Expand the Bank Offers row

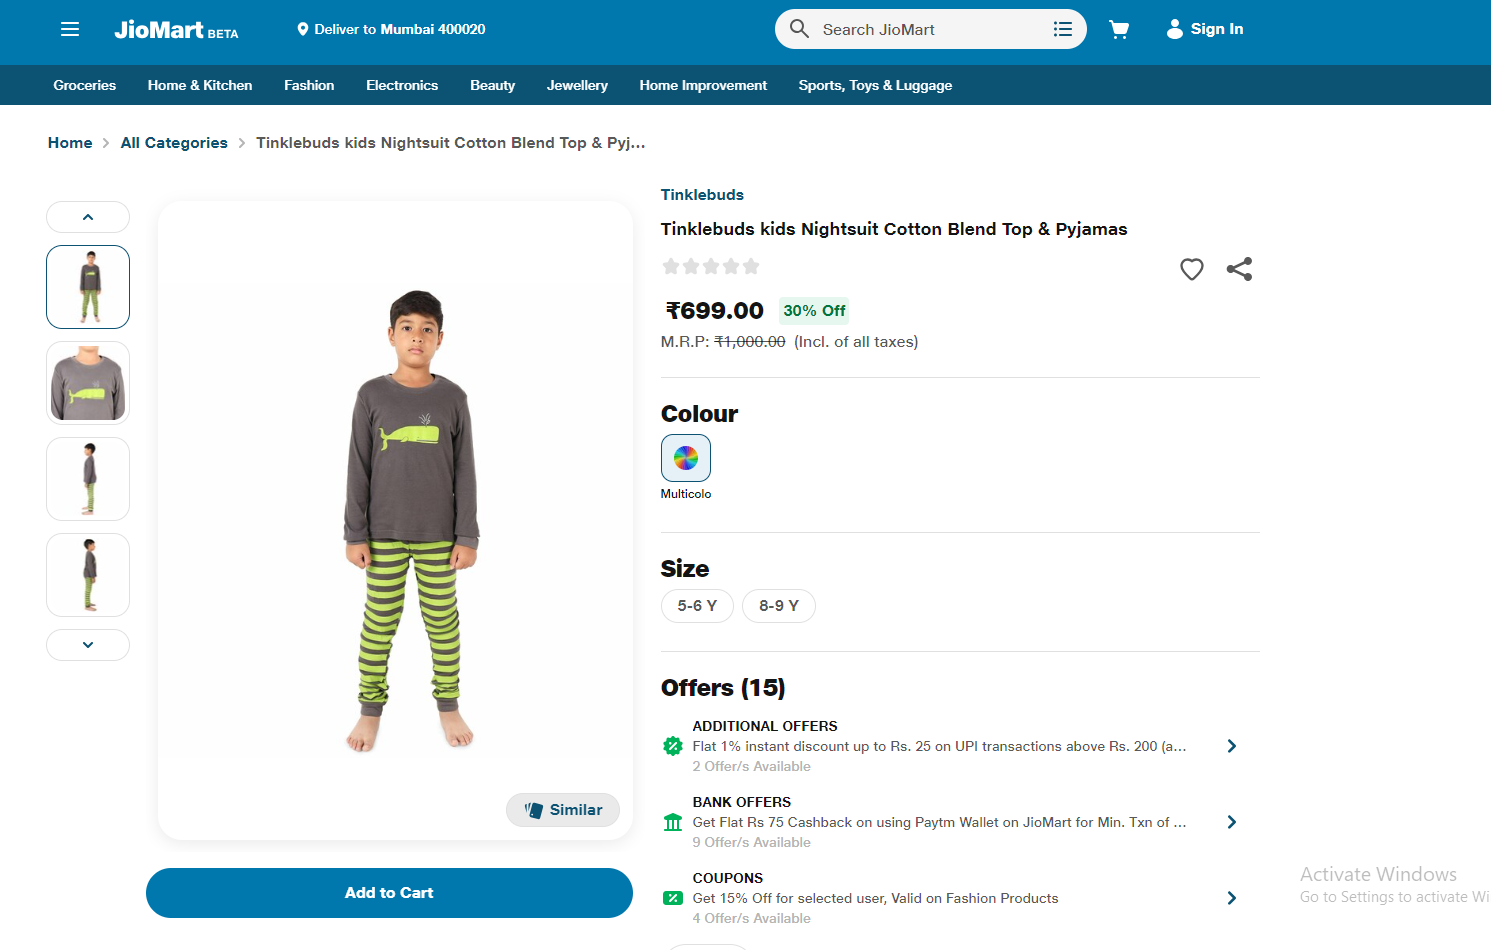(x=1231, y=822)
